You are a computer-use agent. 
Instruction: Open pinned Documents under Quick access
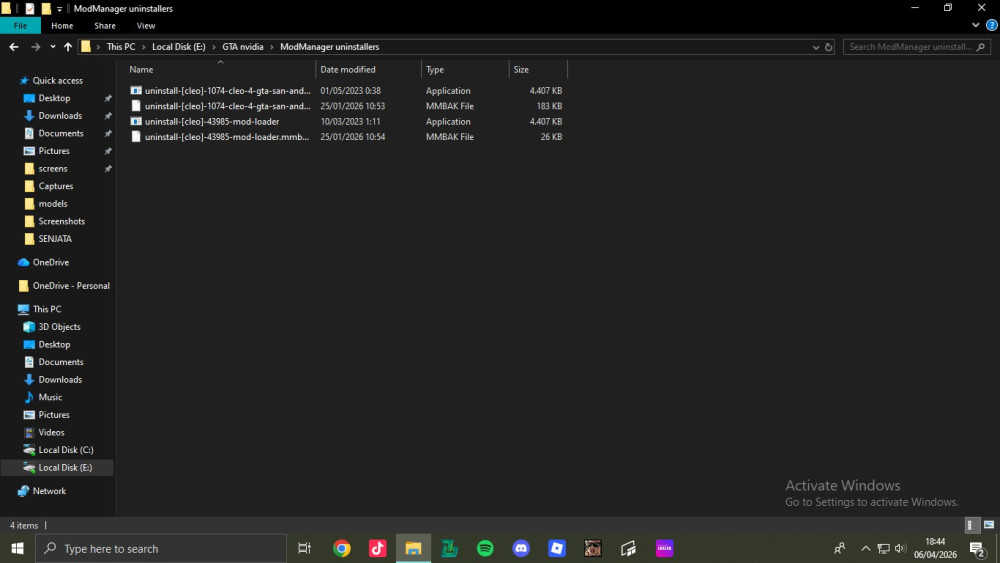61,133
